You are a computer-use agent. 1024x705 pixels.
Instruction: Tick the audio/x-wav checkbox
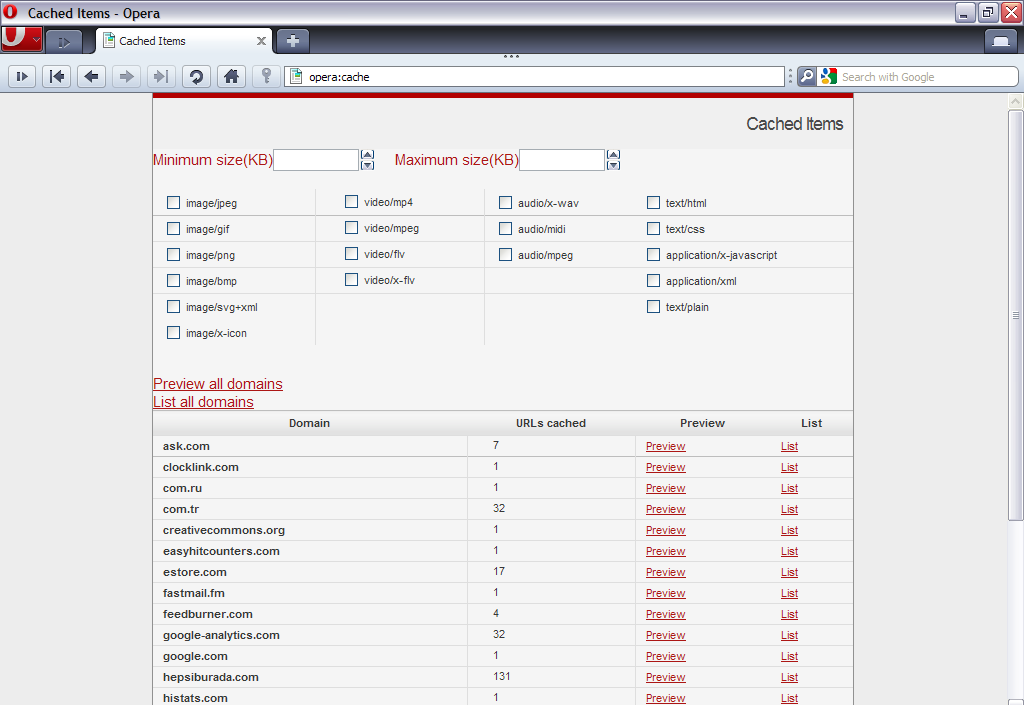point(505,202)
